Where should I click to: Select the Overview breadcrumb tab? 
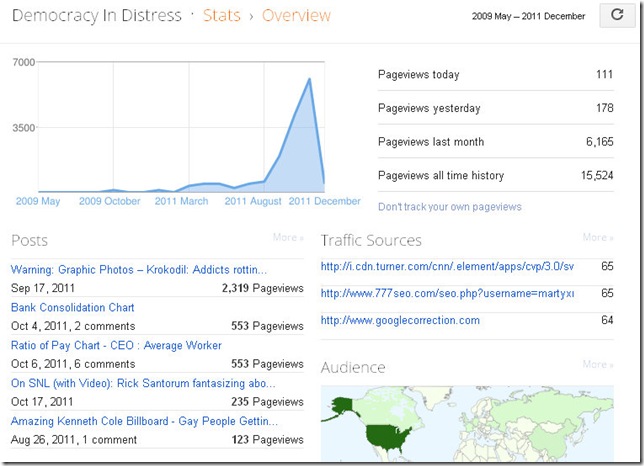click(296, 16)
